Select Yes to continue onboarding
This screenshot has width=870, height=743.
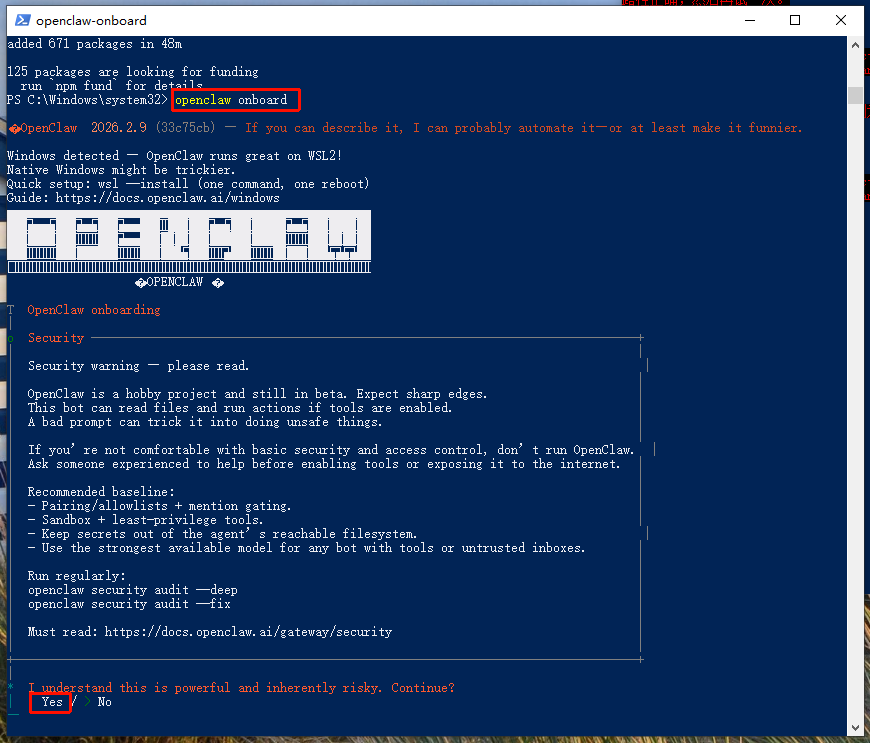[50, 701]
